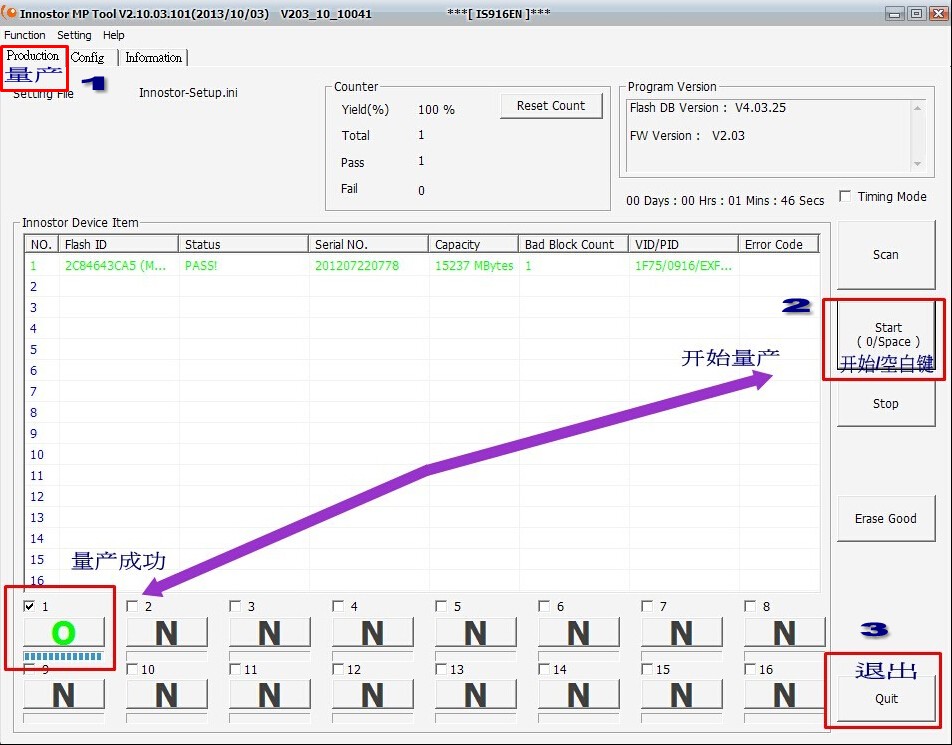Click the 15237 MBytes capacity cell

pos(474,265)
